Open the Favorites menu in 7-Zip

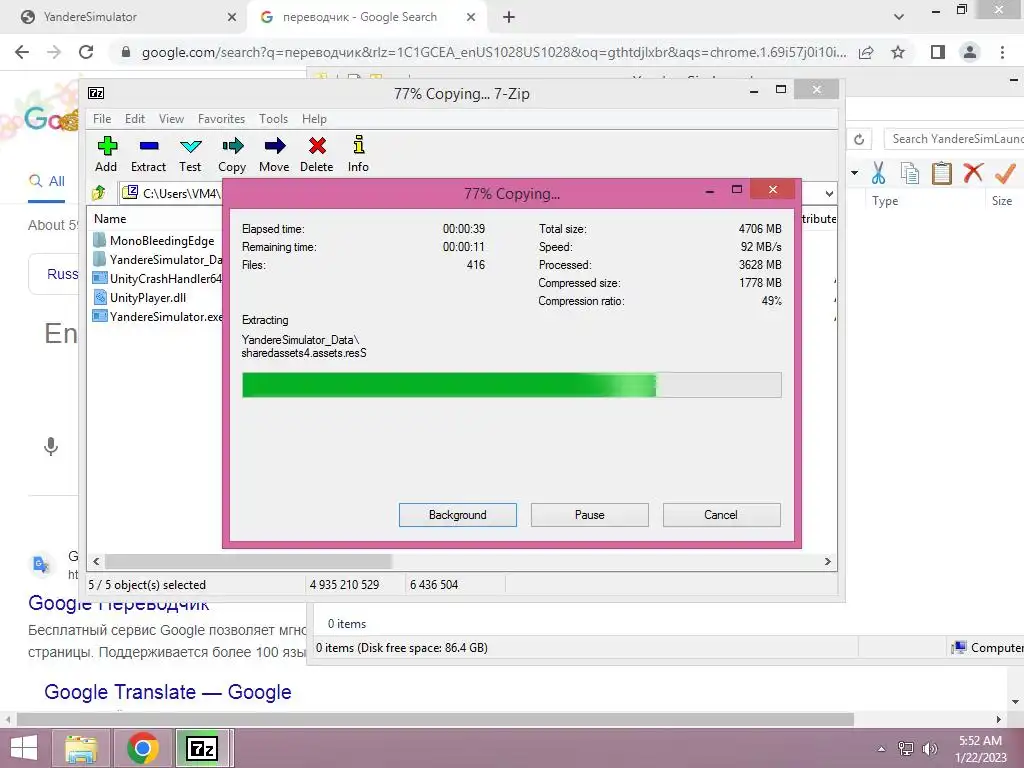pos(221,119)
